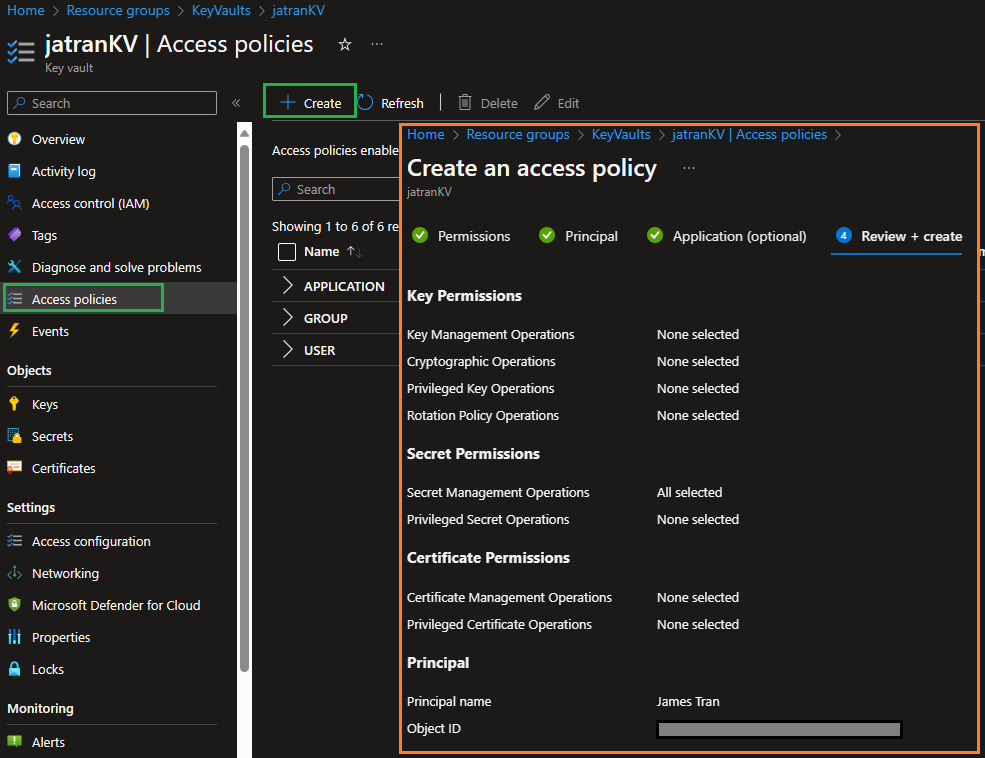Click KeyVaults in top breadcrumb

221,11
